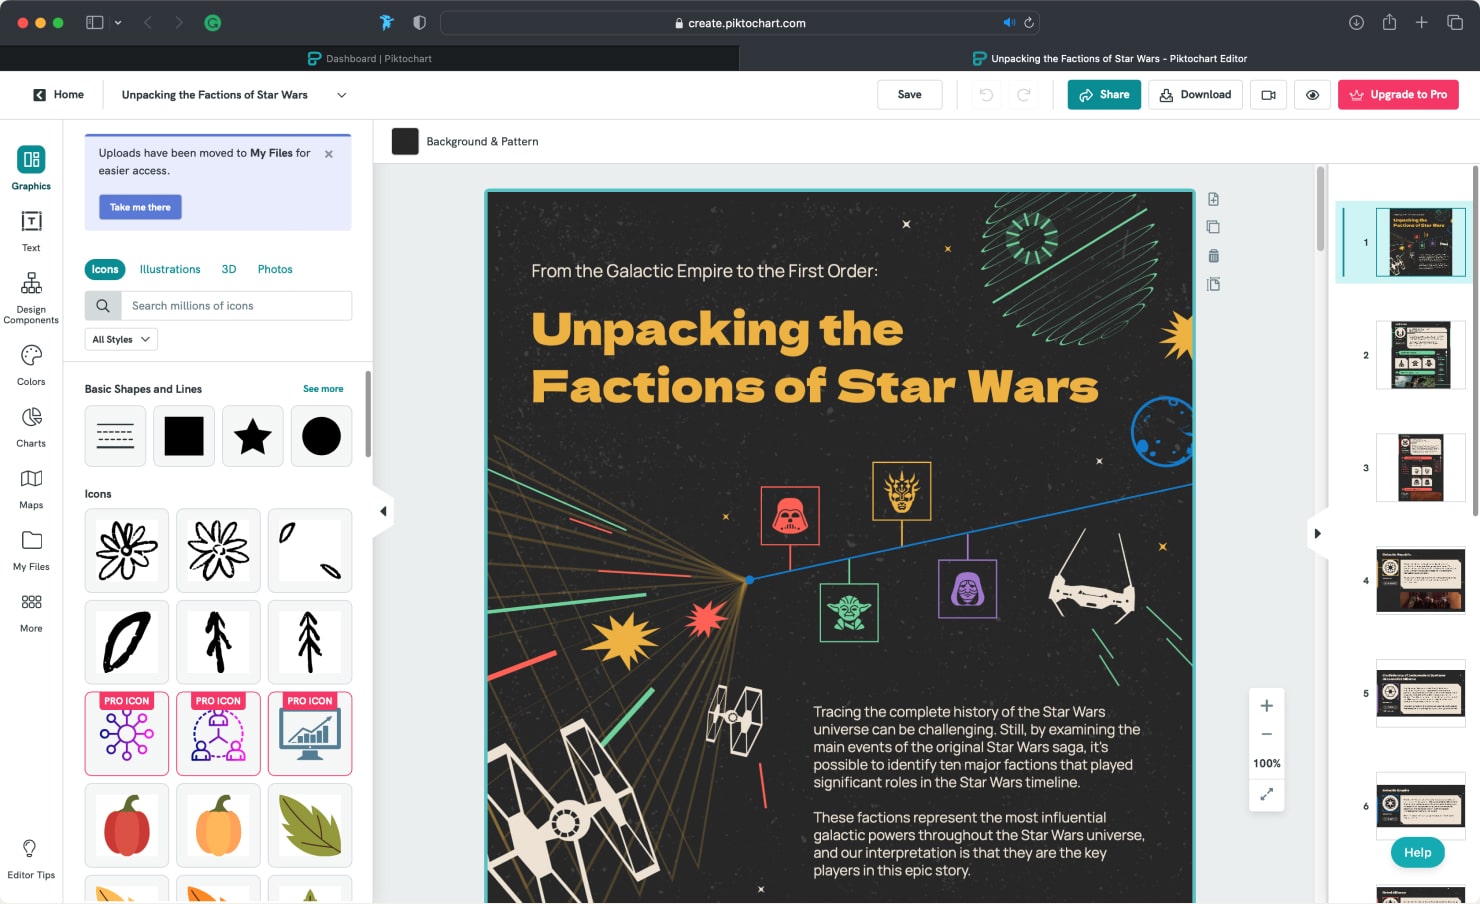Click the background color swatch
This screenshot has width=1480, height=904.
(405, 141)
